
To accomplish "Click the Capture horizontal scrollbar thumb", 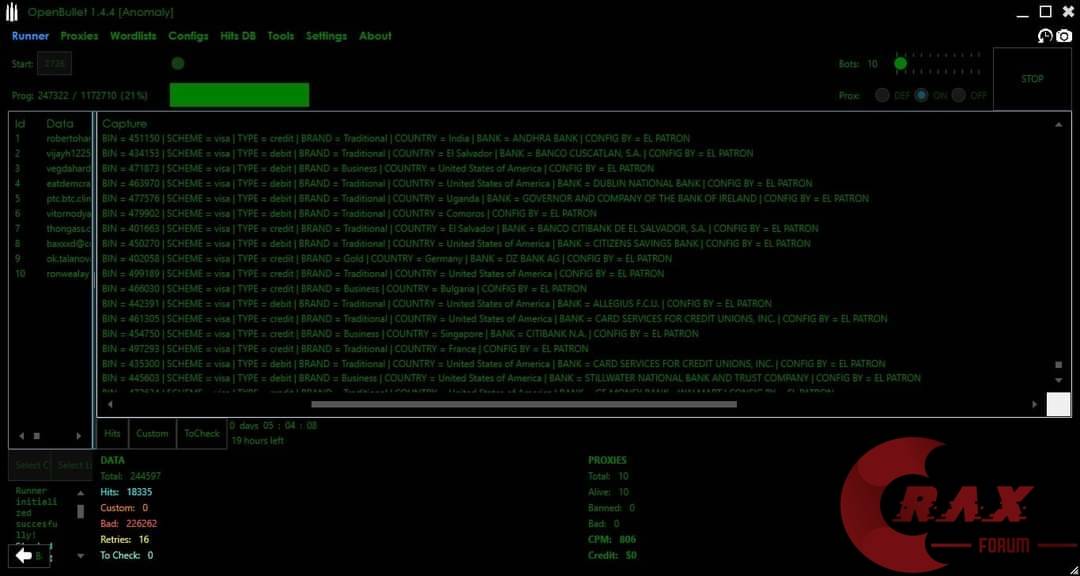I will pyautogui.click(x=524, y=404).
